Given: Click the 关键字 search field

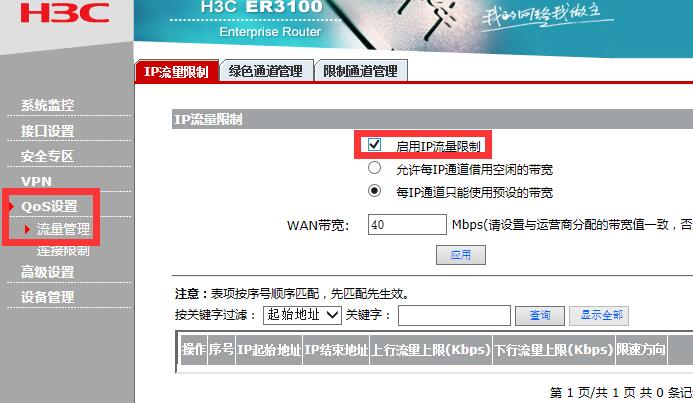Looking at the screenshot, I should pos(454,316).
